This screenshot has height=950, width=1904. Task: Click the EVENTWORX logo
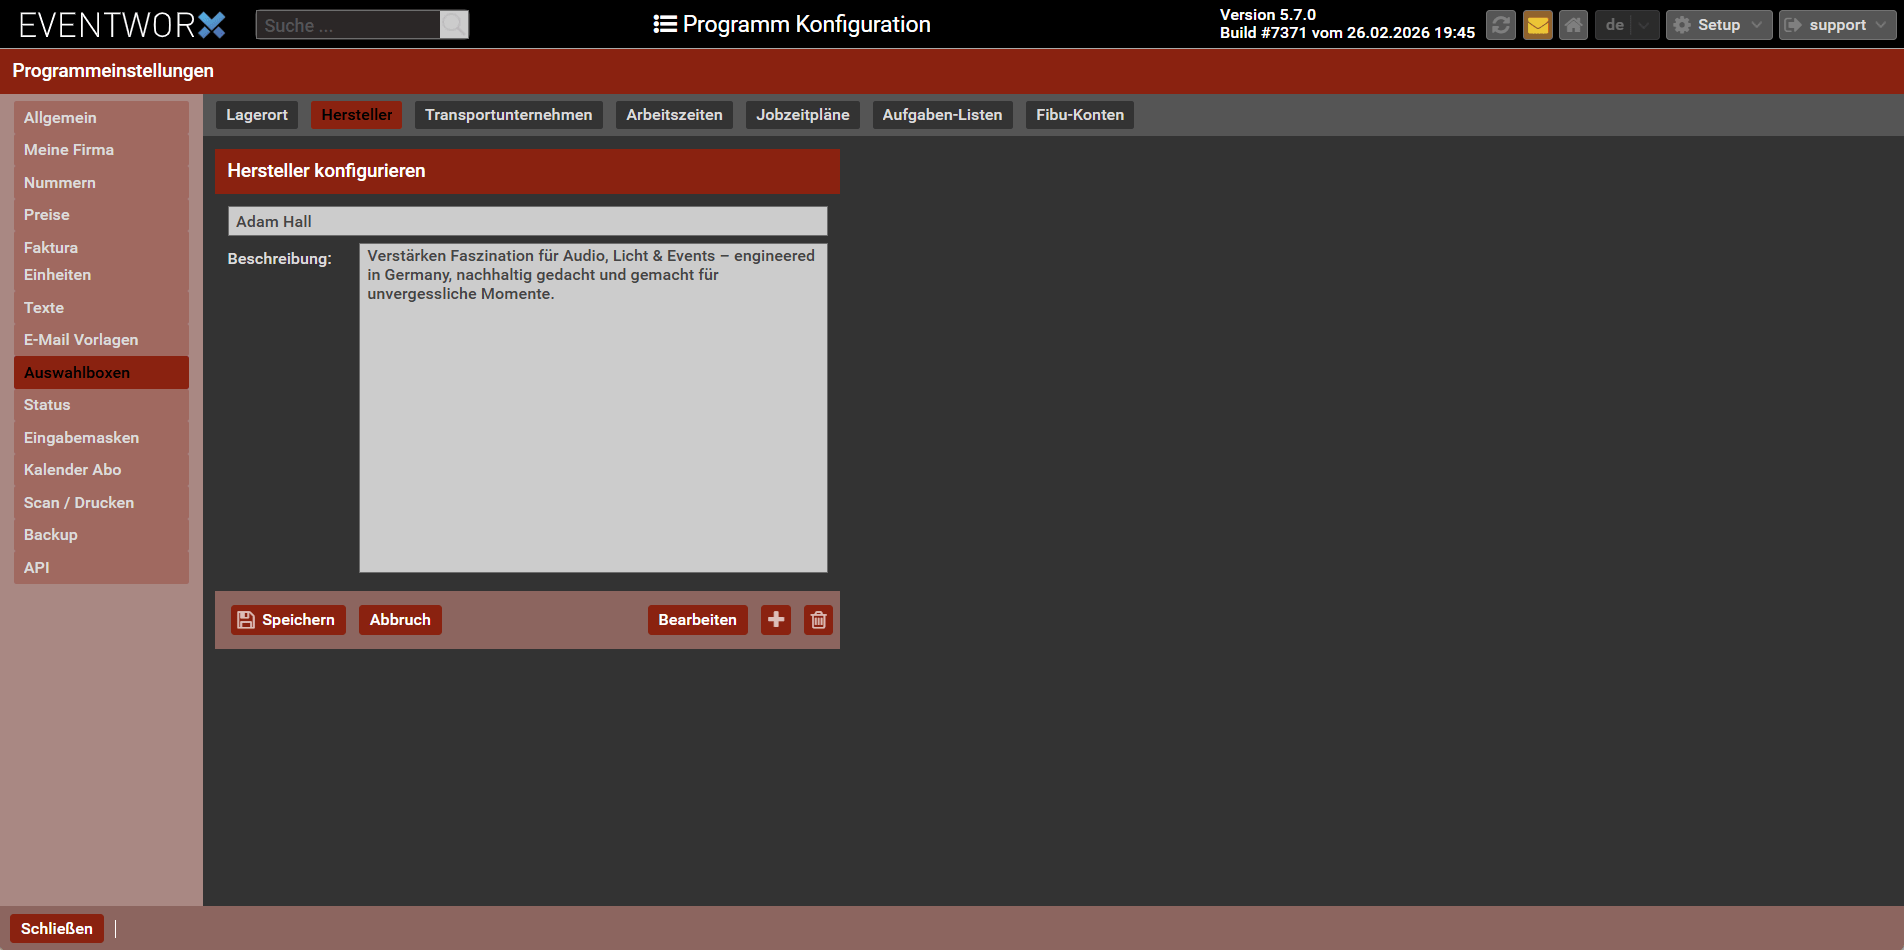[122, 25]
